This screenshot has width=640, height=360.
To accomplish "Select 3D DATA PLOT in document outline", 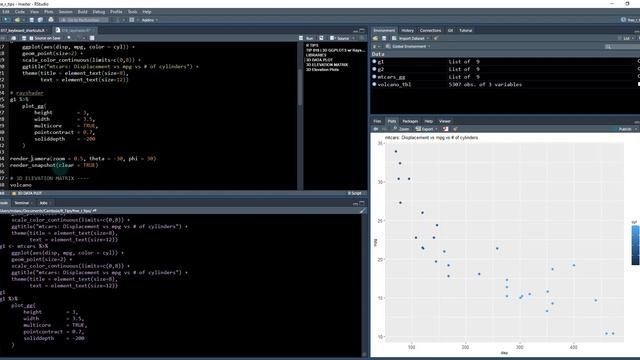I will 320,60.
